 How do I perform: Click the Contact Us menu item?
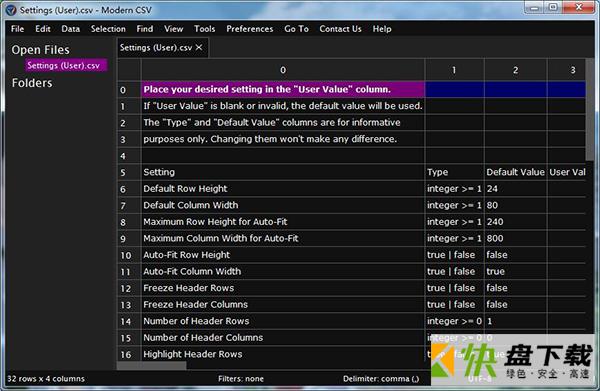340,29
